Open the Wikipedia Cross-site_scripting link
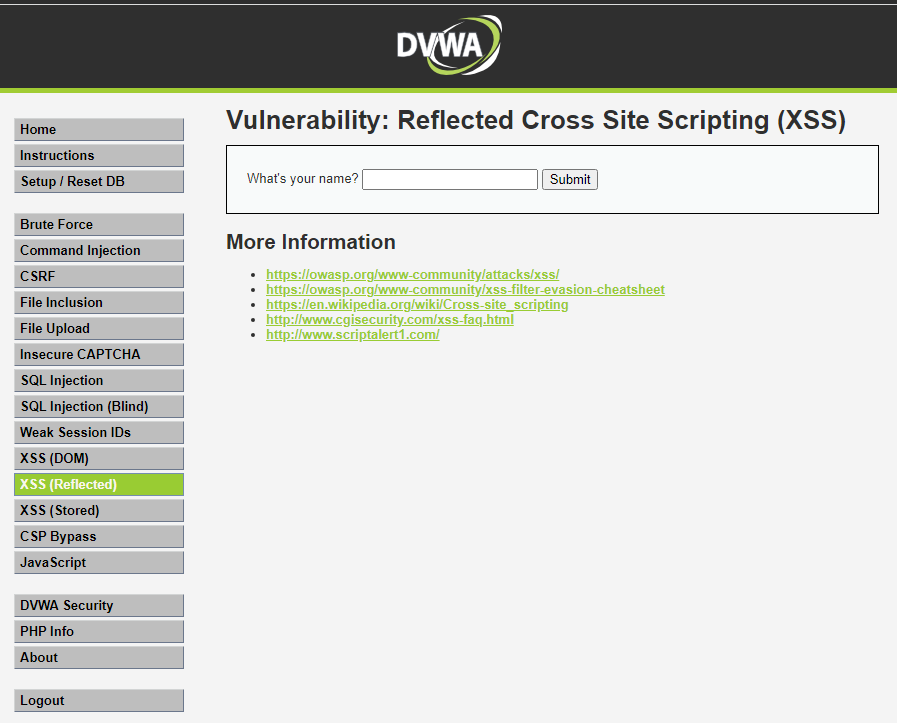Screen dimensions: 897x723 [x=417, y=304]
